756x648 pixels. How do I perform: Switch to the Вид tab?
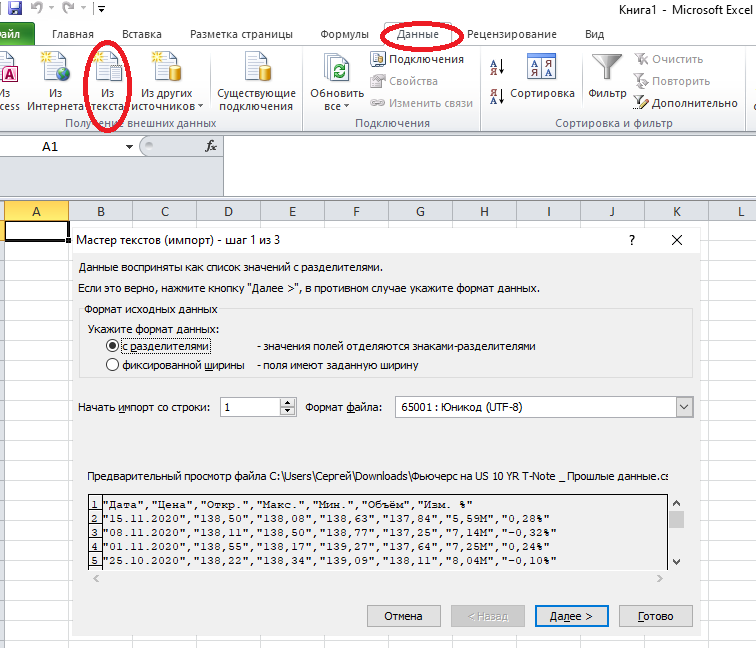[594, 34]
